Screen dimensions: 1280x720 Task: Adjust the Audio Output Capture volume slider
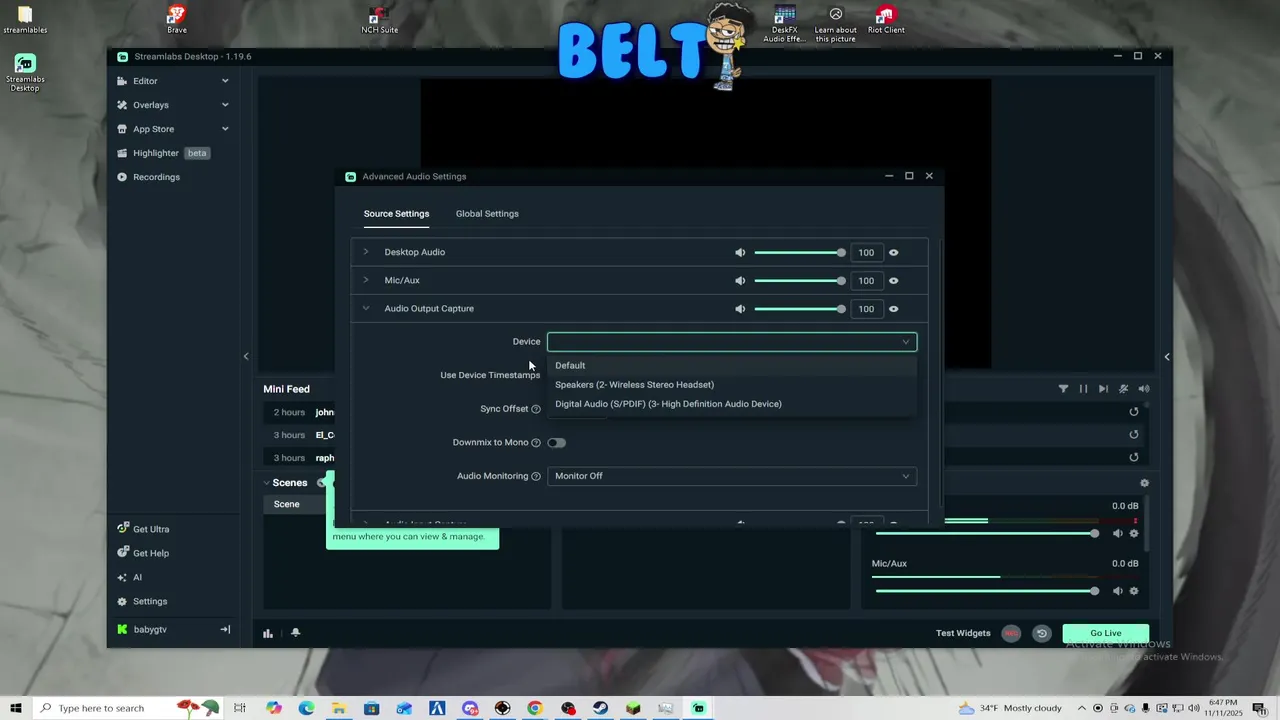tap(799, 309)
